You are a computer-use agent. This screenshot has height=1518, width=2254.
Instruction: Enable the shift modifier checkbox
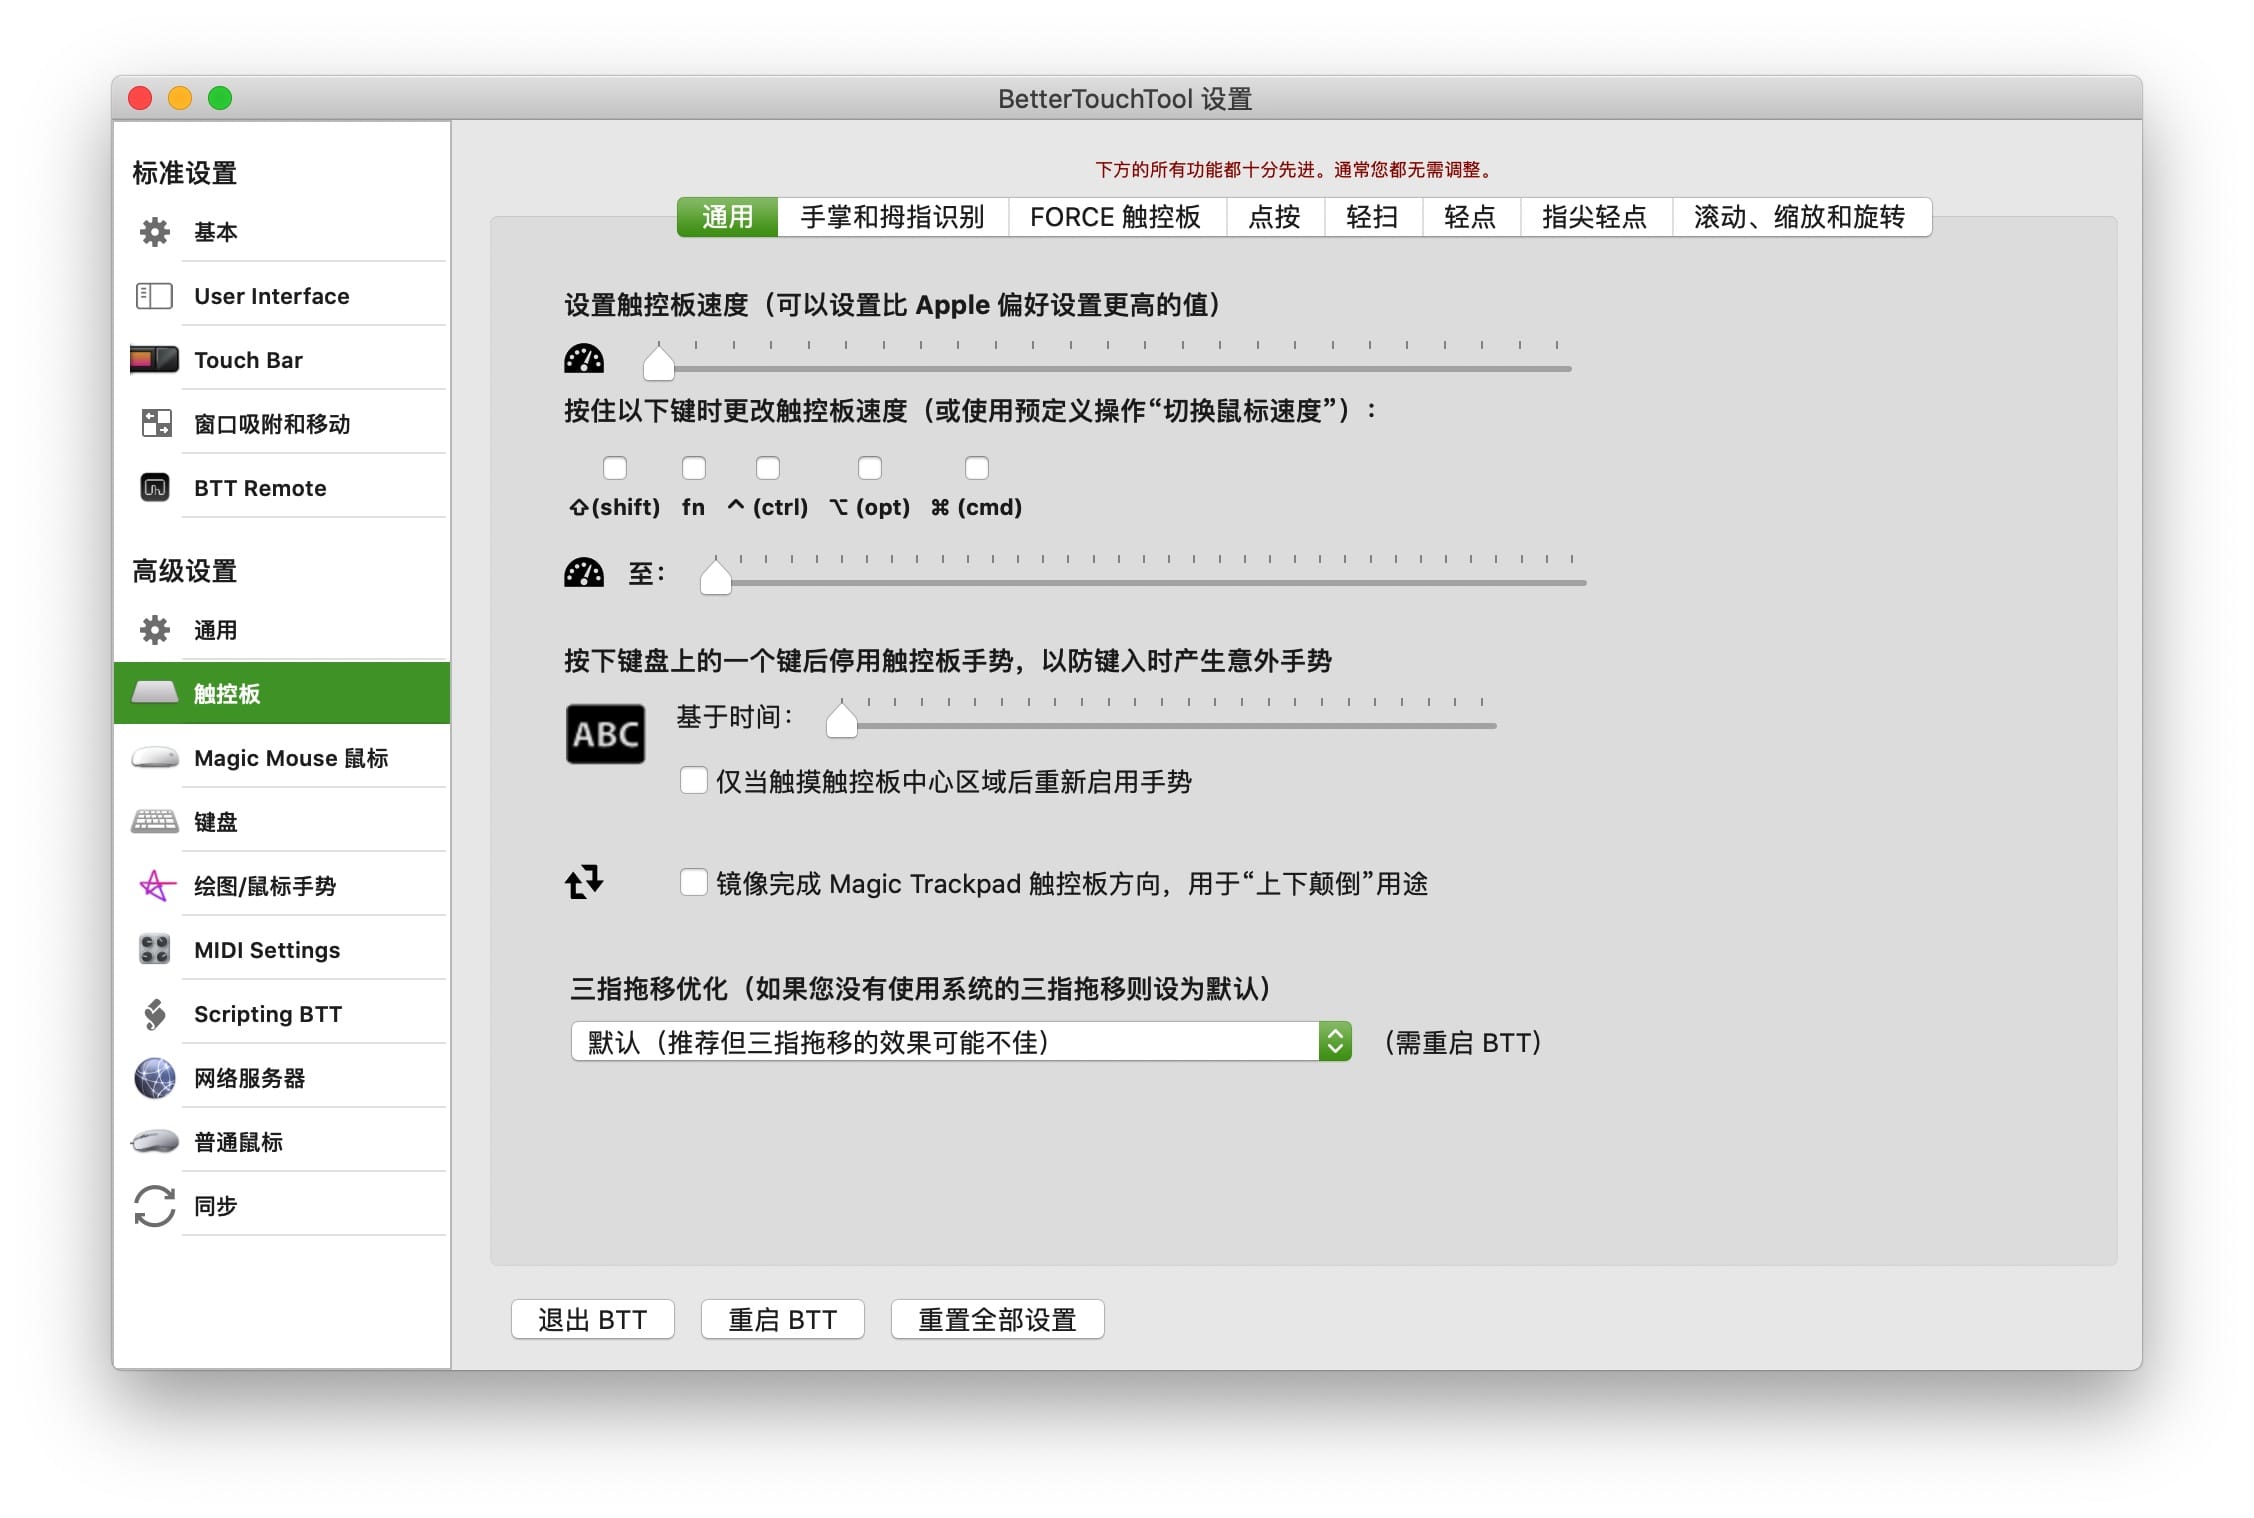tap(615, 468)
